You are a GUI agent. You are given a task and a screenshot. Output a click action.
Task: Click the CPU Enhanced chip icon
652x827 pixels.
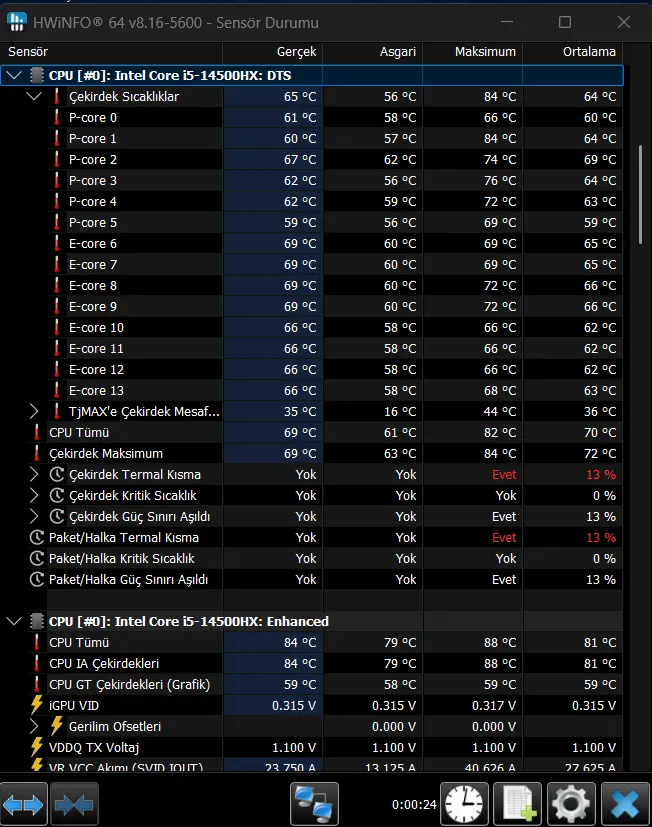[x=36, y=621]
